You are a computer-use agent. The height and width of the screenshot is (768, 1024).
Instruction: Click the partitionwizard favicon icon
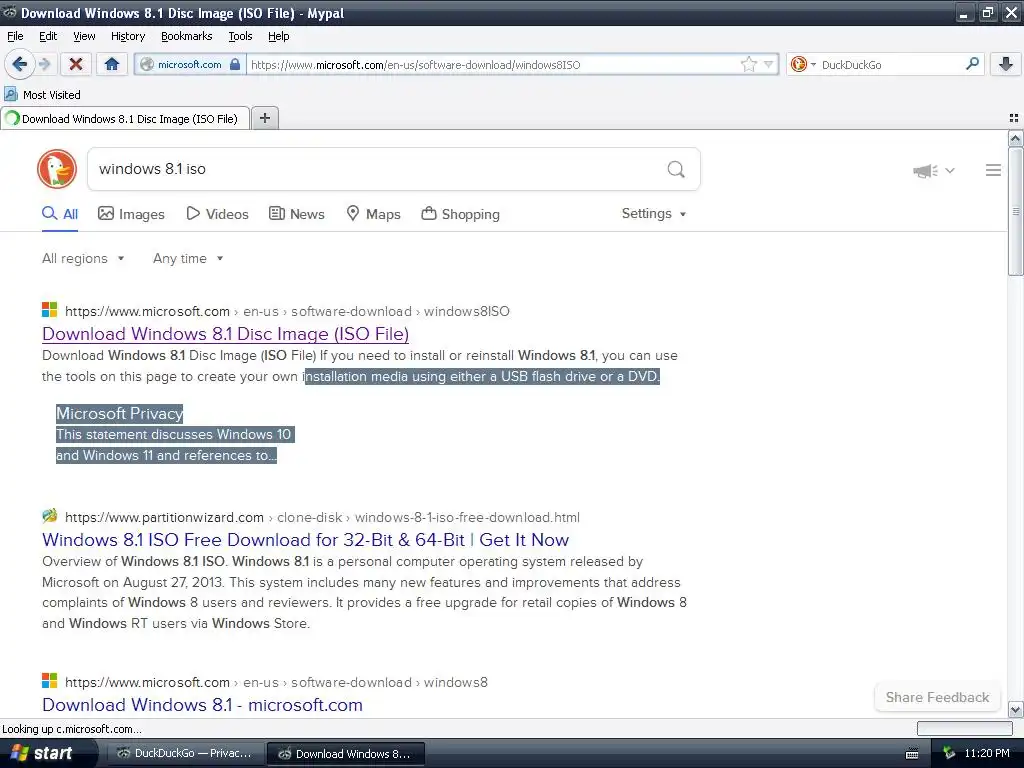[x=50, y=516]
